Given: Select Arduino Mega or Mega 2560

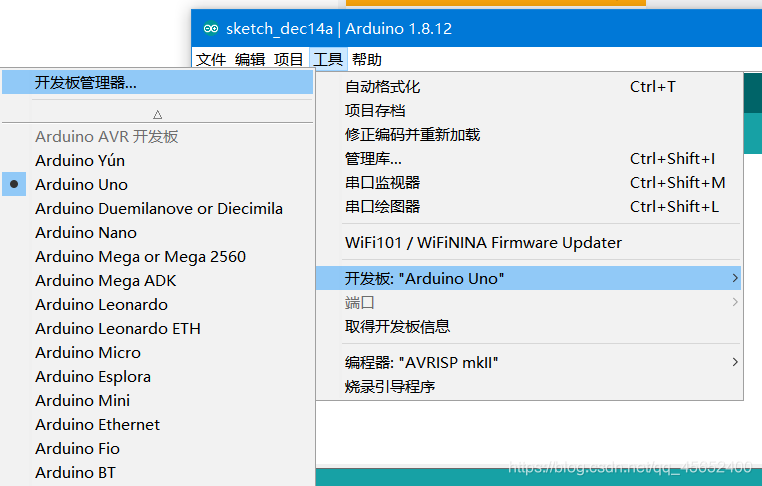Looking at the screenshot, I should (x=157, y=257).
